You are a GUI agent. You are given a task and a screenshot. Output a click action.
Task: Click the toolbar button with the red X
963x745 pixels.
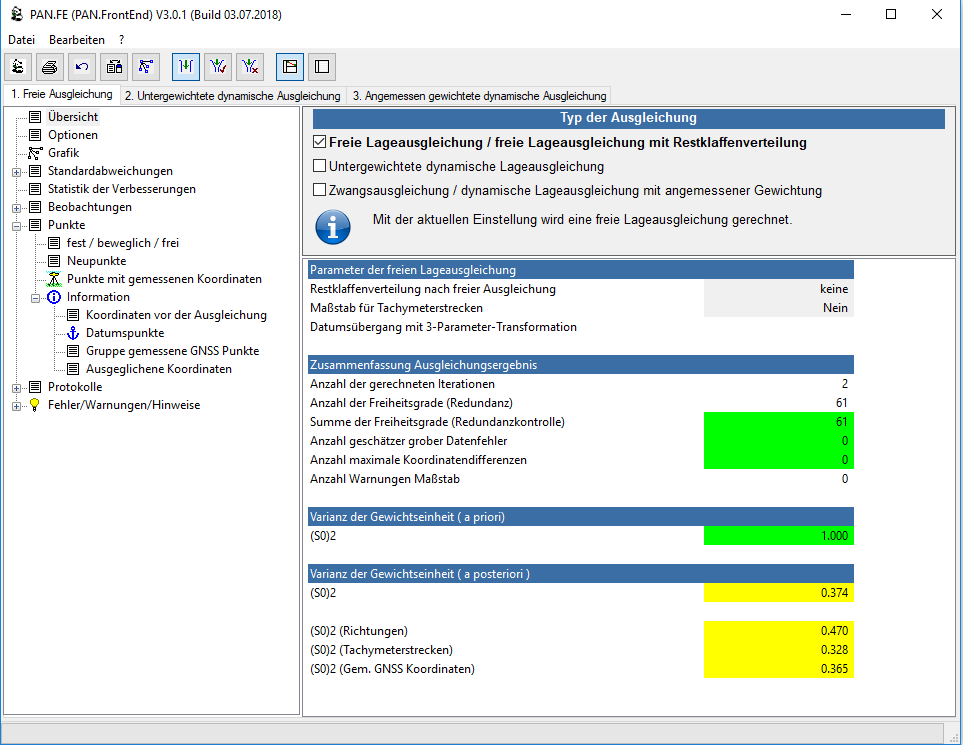tap(250, 66)
